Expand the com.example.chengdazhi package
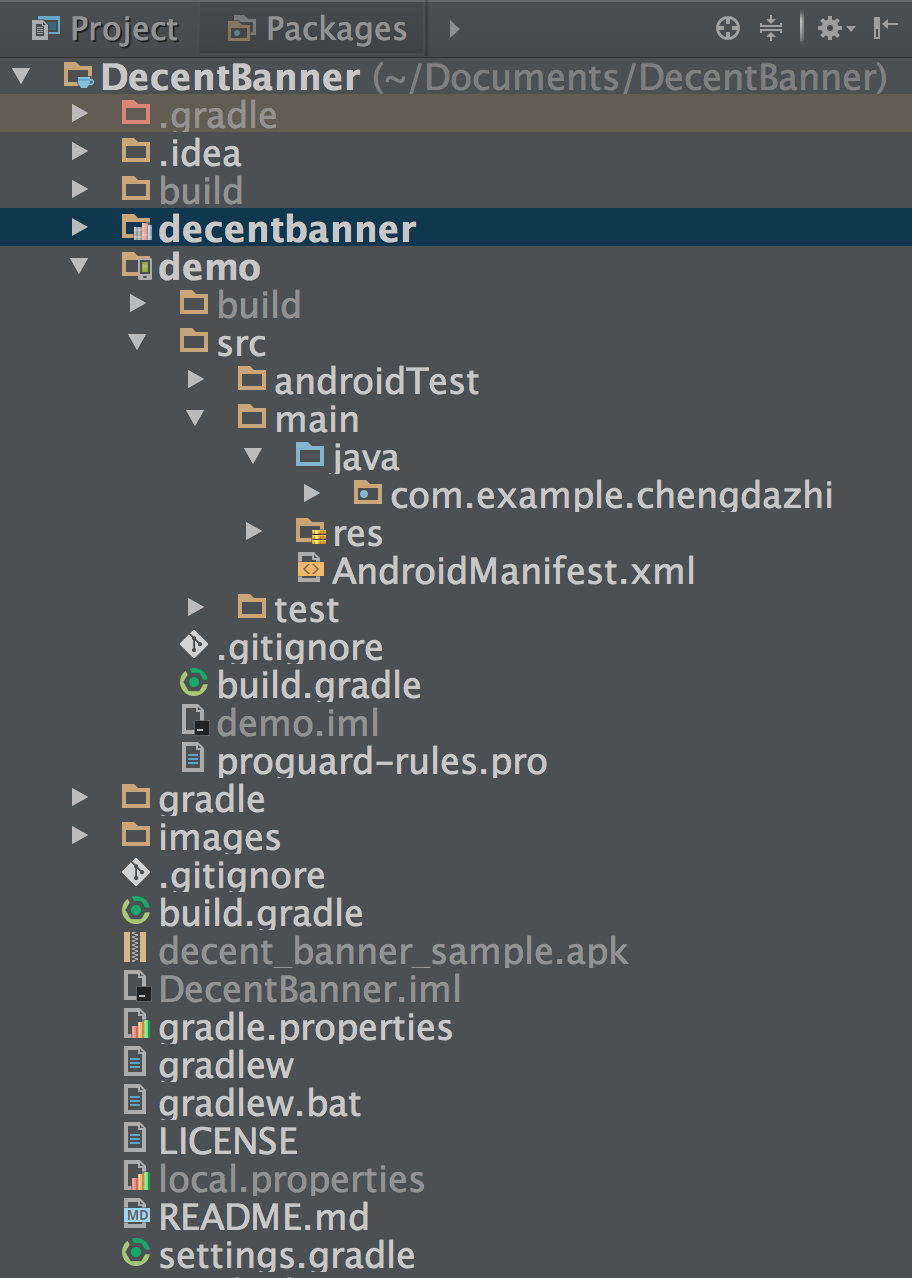Viewport: 912px width, 1278px height. point(312,494)
